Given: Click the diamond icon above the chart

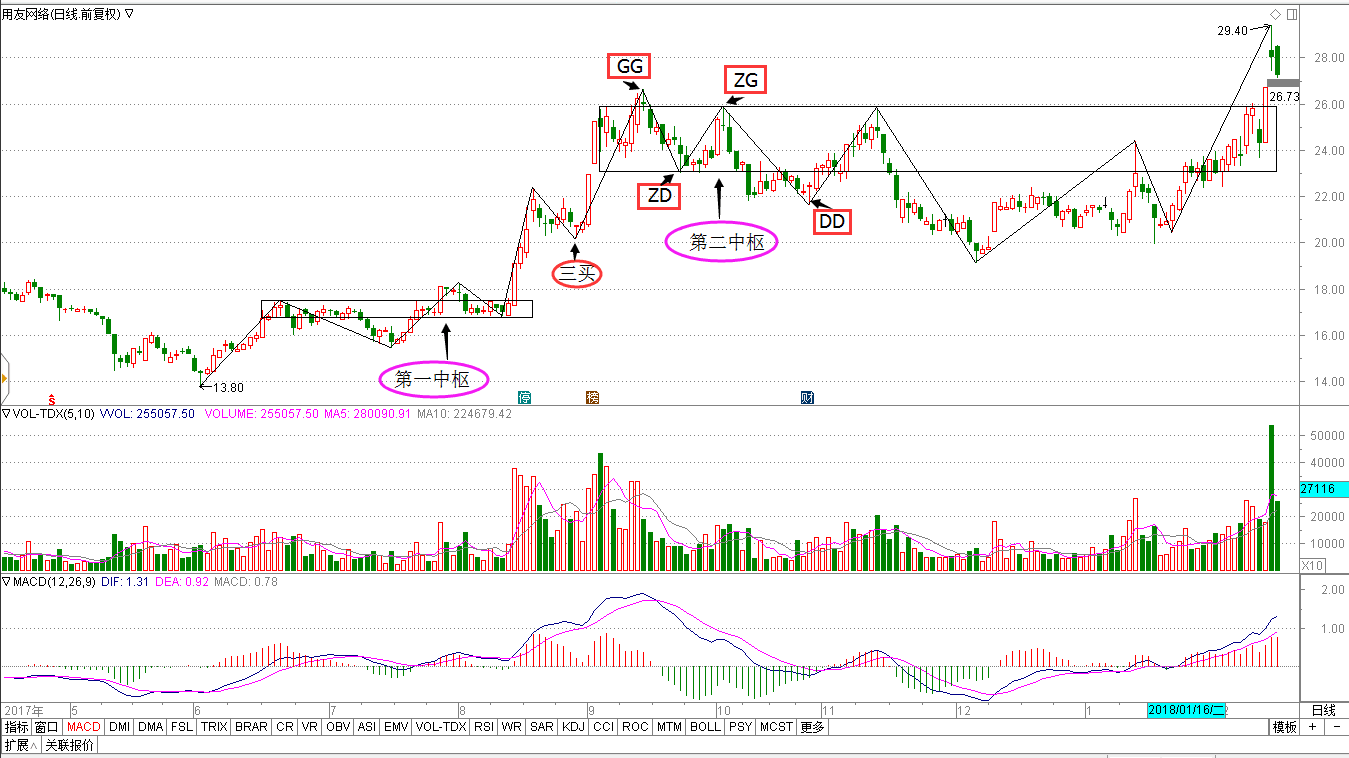Looking at the screenshot, I should (1275, 14).
